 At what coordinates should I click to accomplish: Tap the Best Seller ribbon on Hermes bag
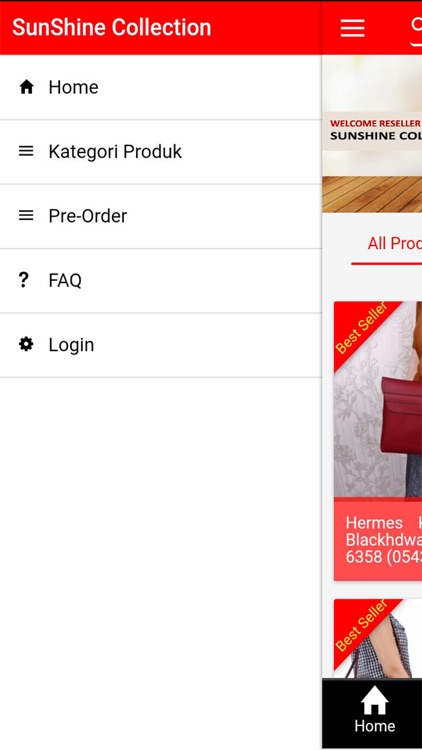click(361, 328)
